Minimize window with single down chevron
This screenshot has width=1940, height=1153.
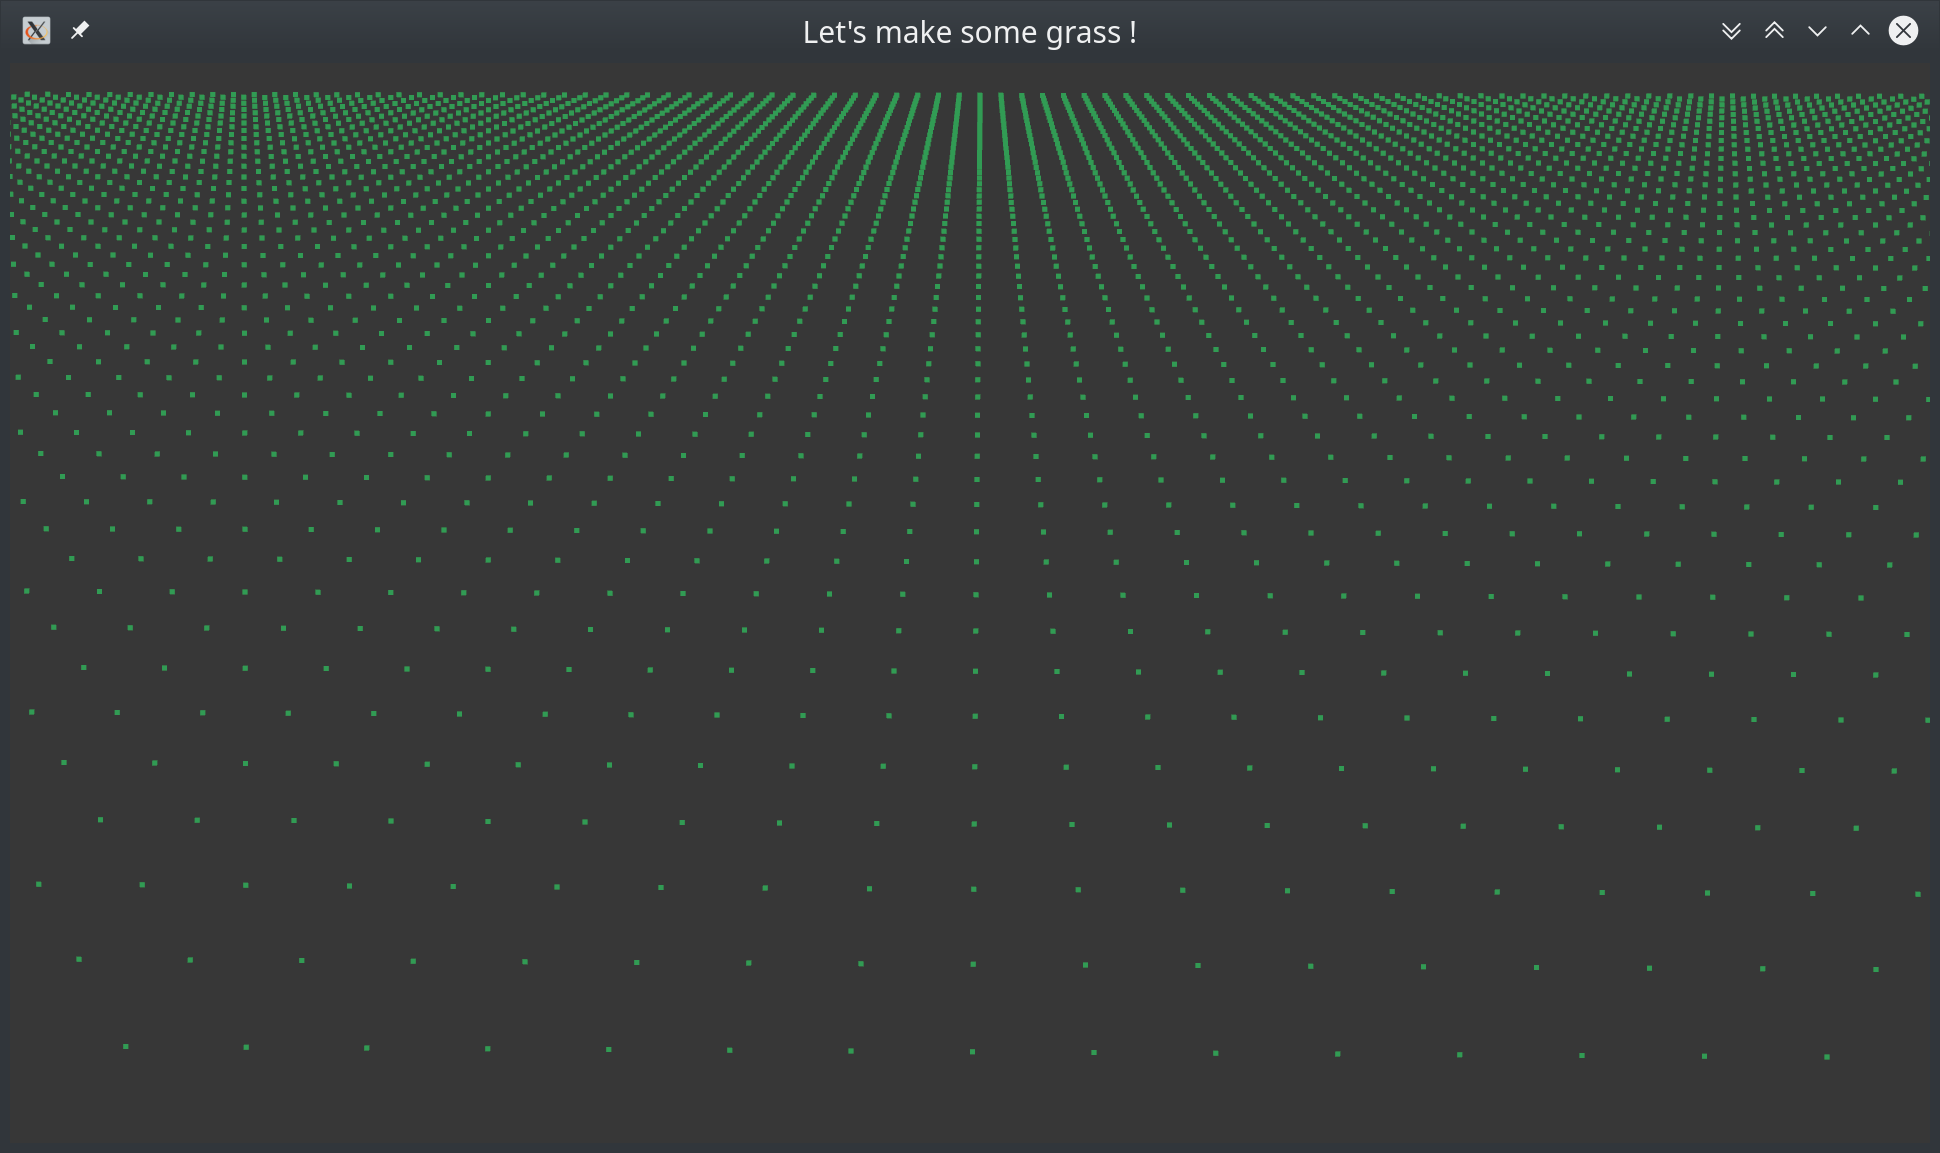(1817, 31)
